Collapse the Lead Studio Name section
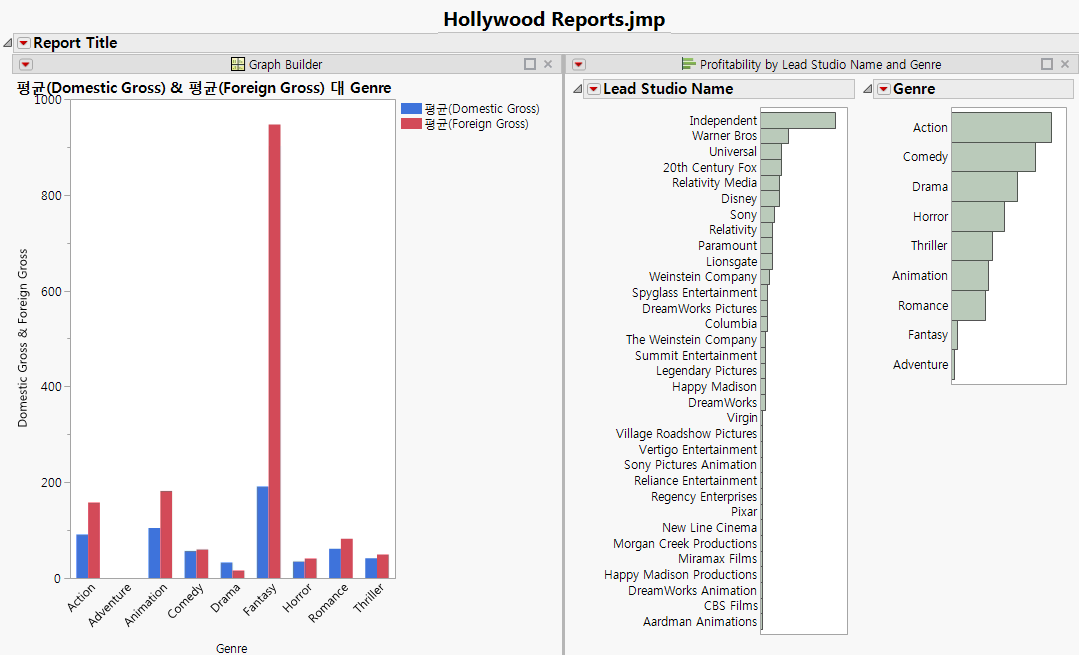Image resolution: width=1079 pixels, height=655 pixels. [577, 89]
